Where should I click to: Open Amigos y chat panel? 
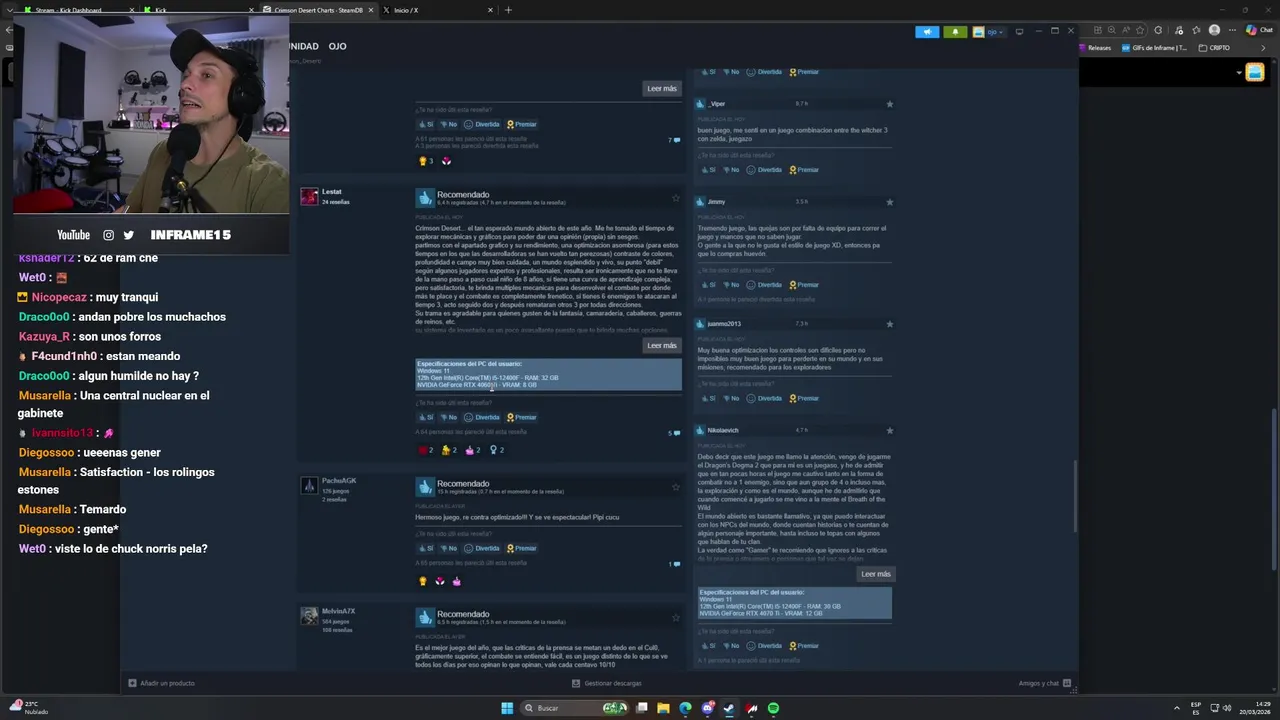[x=1045, y=683]
